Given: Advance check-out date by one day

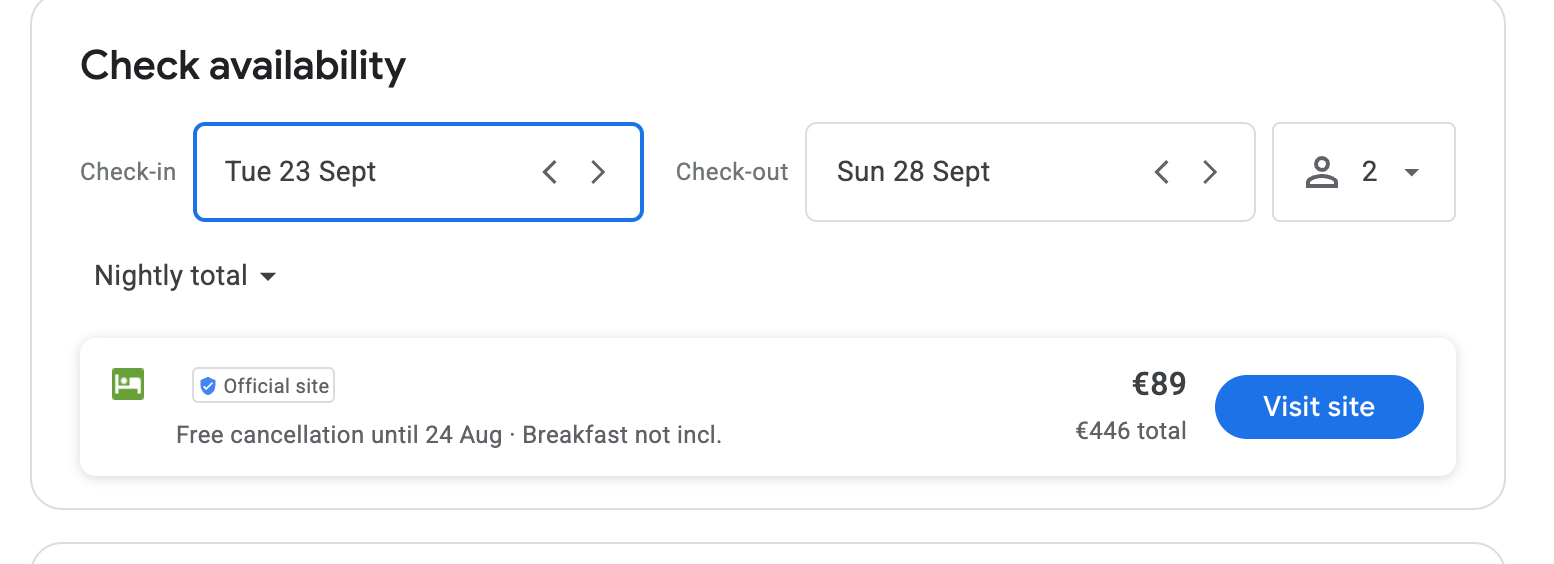Looking at the screenshot, I should [1210, 172].
